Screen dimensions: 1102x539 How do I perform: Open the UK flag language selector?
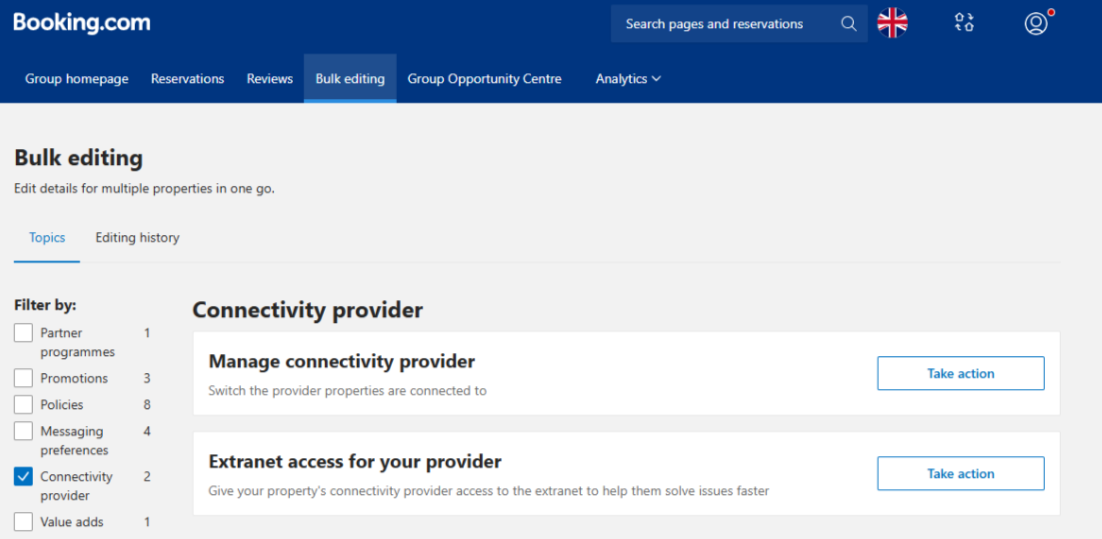(893, 23)
